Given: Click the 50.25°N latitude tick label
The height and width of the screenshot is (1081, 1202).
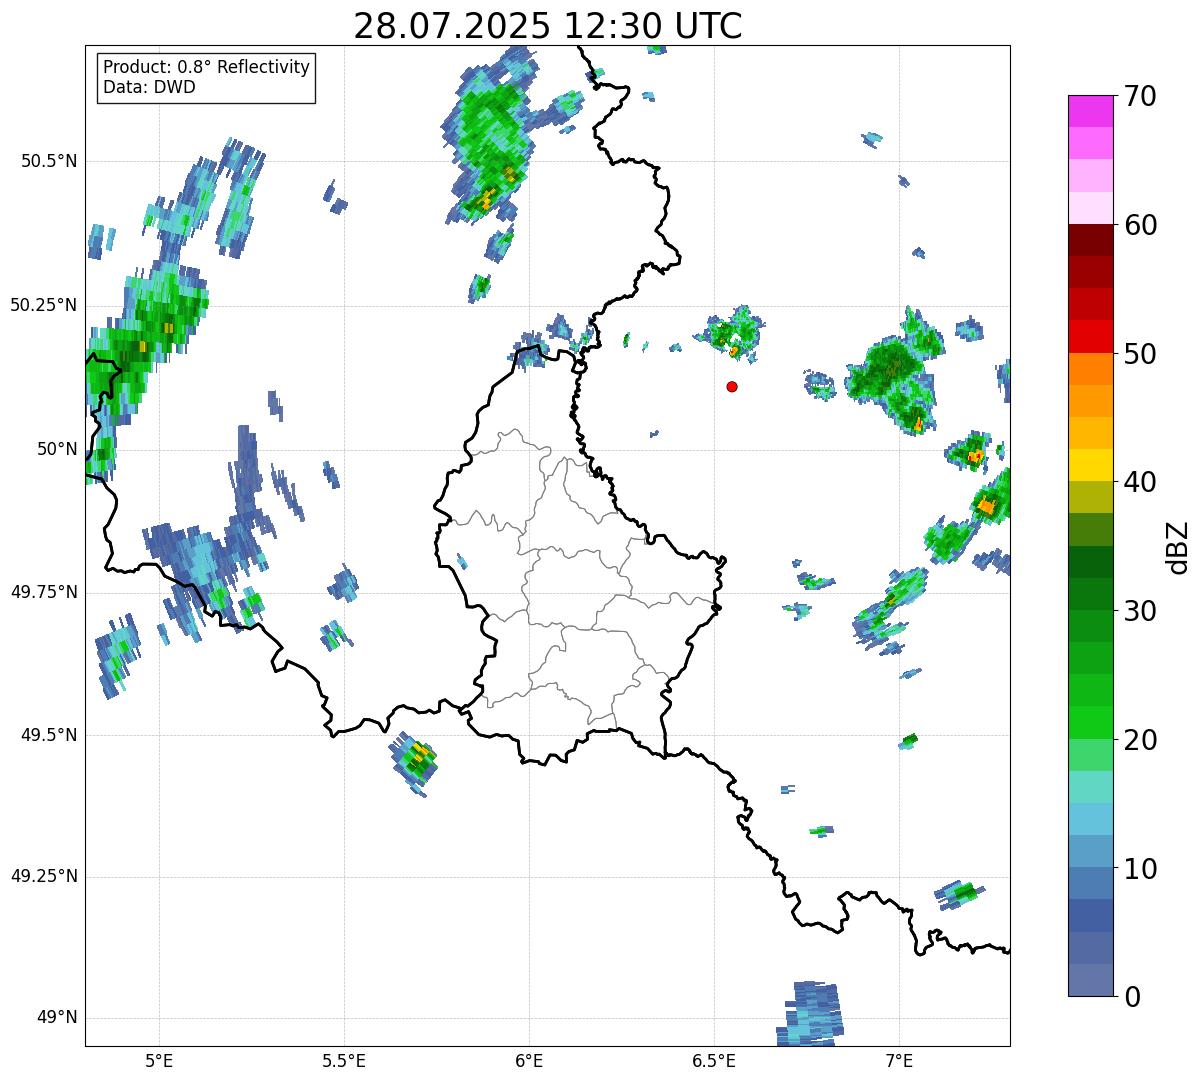Looking at the screenshot, I should [x=44, y=305].
